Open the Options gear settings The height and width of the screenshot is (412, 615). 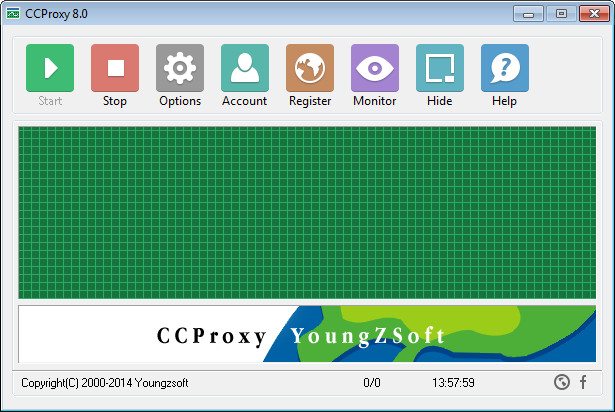point(180,68)
